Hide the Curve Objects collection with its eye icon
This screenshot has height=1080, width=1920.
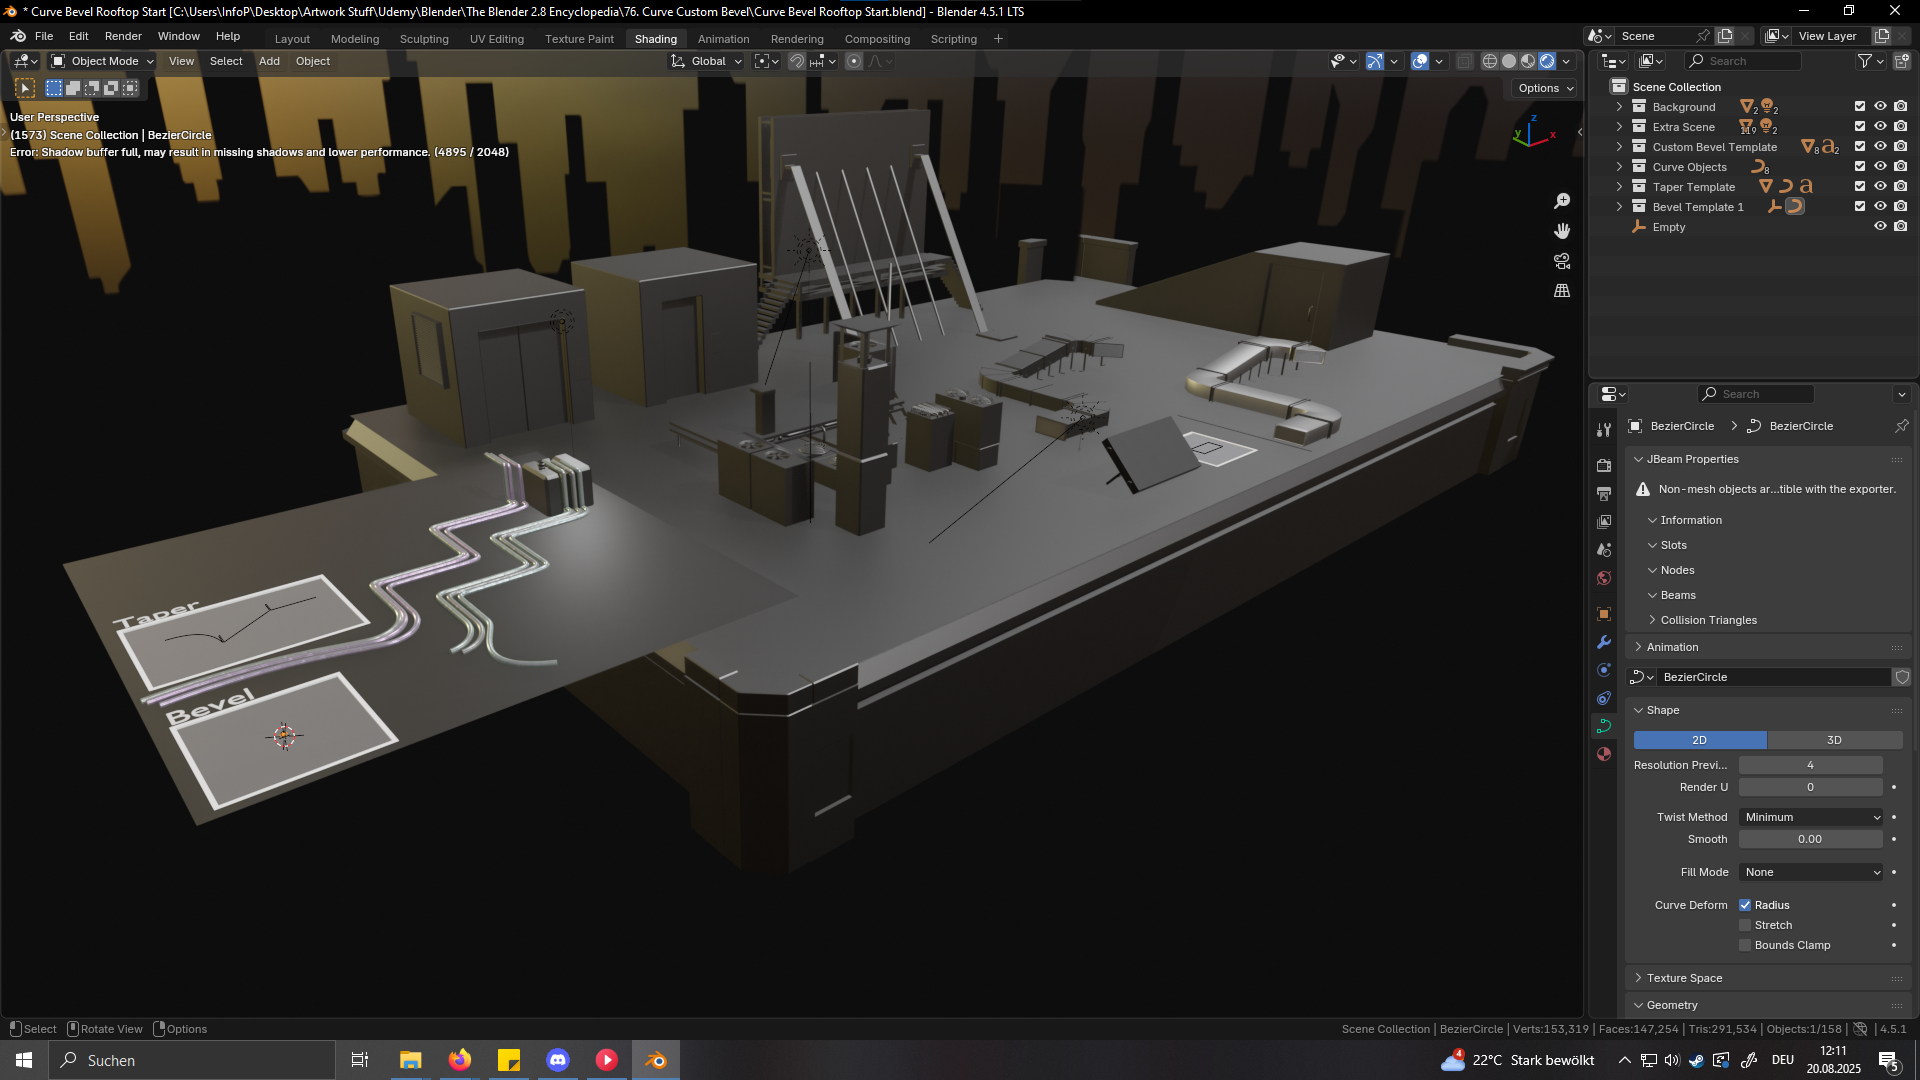coord(1880,167)
